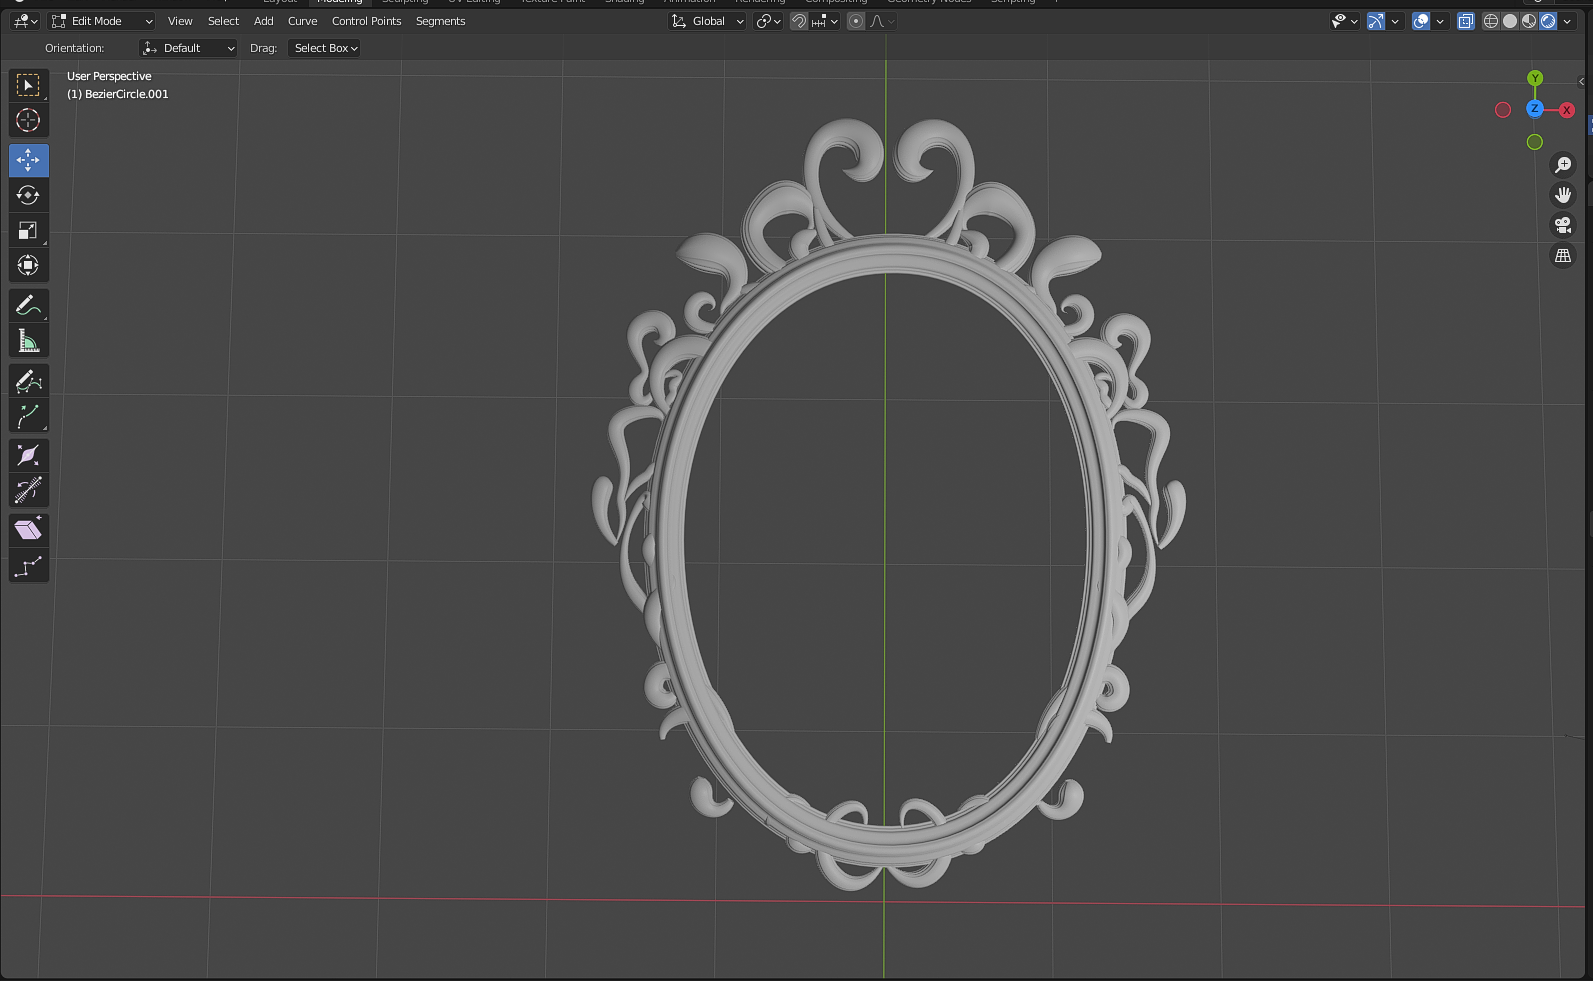Viewport: 1593px width, 981px height.
Task: Click the pan view hand icon
Action: [x=1563, y=195]
